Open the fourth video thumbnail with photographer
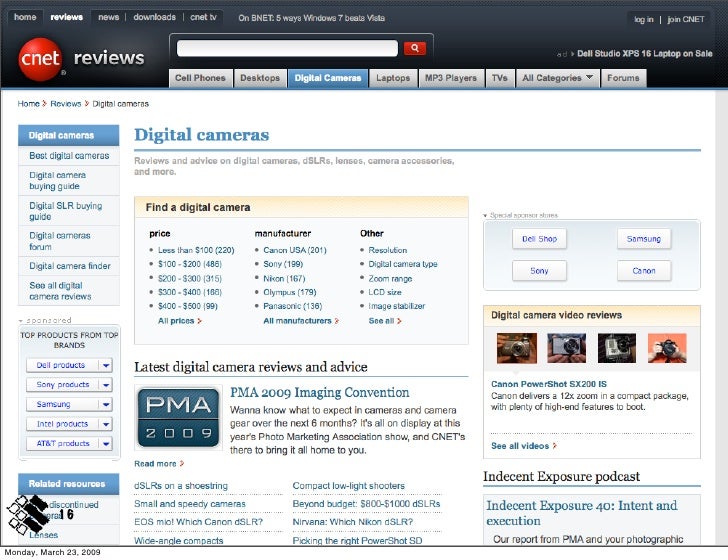Viewport: 728px width, 560px height. tap(667, 348)
